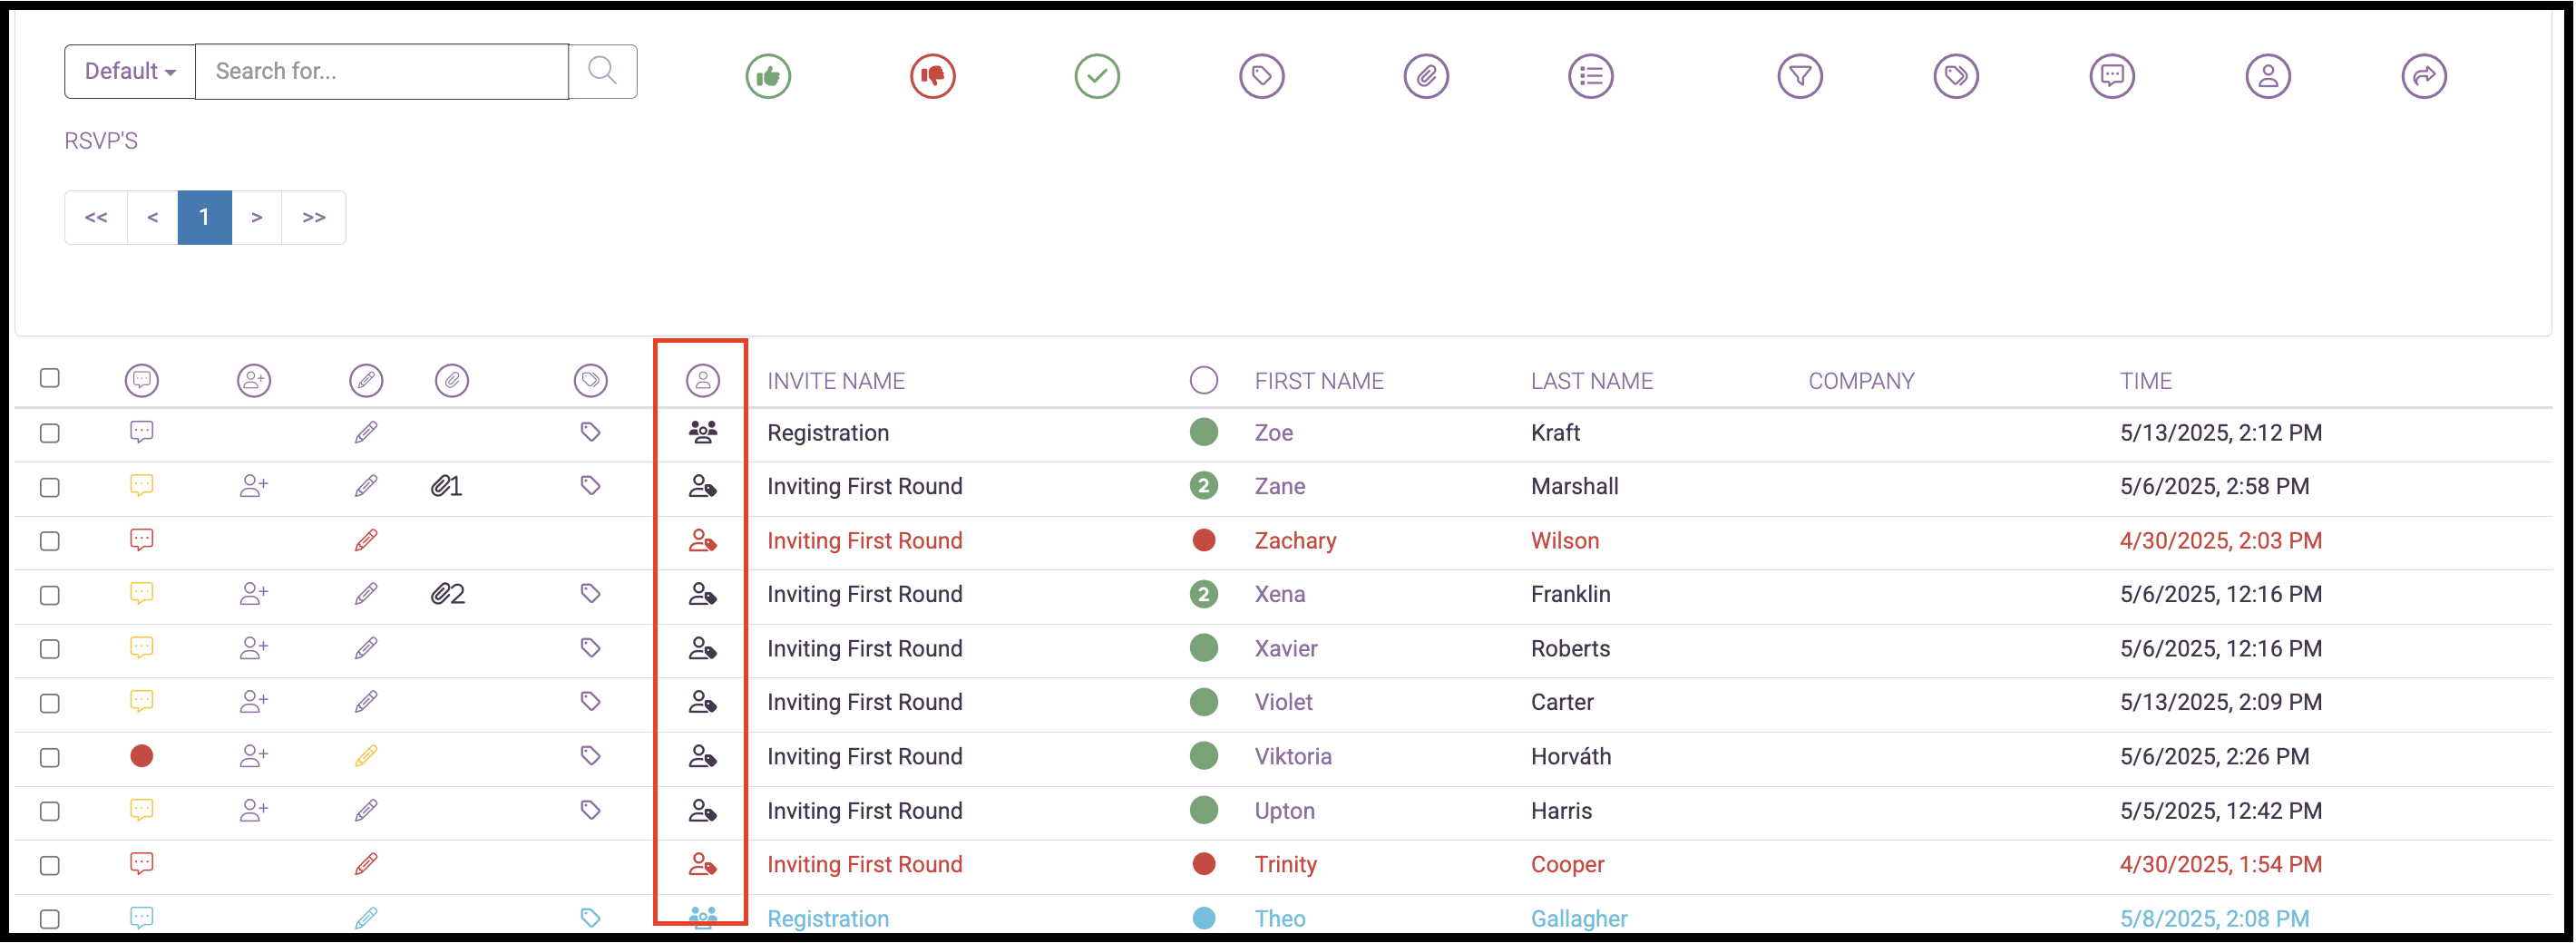
Task: Open the Default search dropdown
Action: coord(130,71)
